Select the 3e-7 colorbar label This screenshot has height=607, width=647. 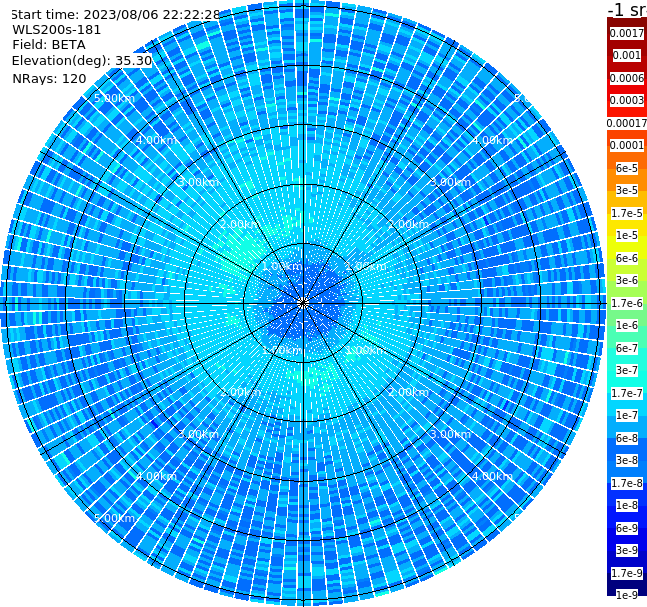(627, 370)
